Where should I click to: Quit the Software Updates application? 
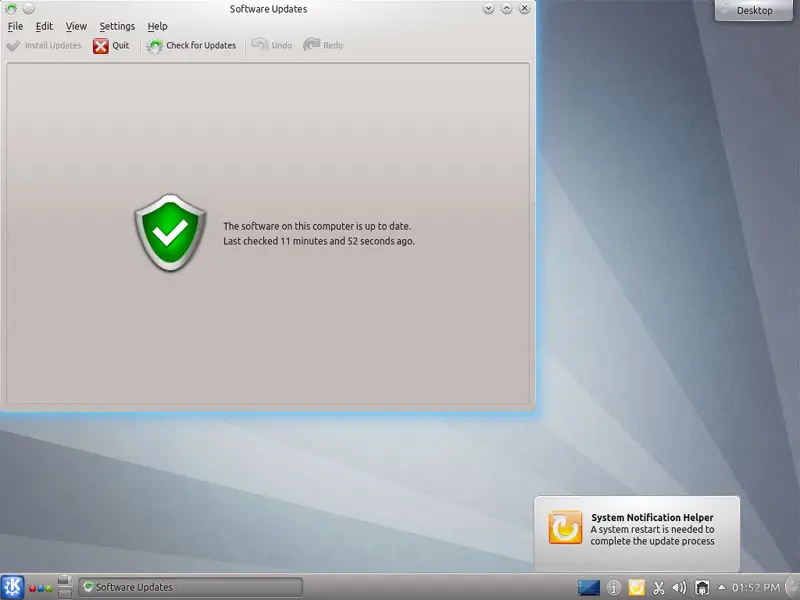[111, 45]
